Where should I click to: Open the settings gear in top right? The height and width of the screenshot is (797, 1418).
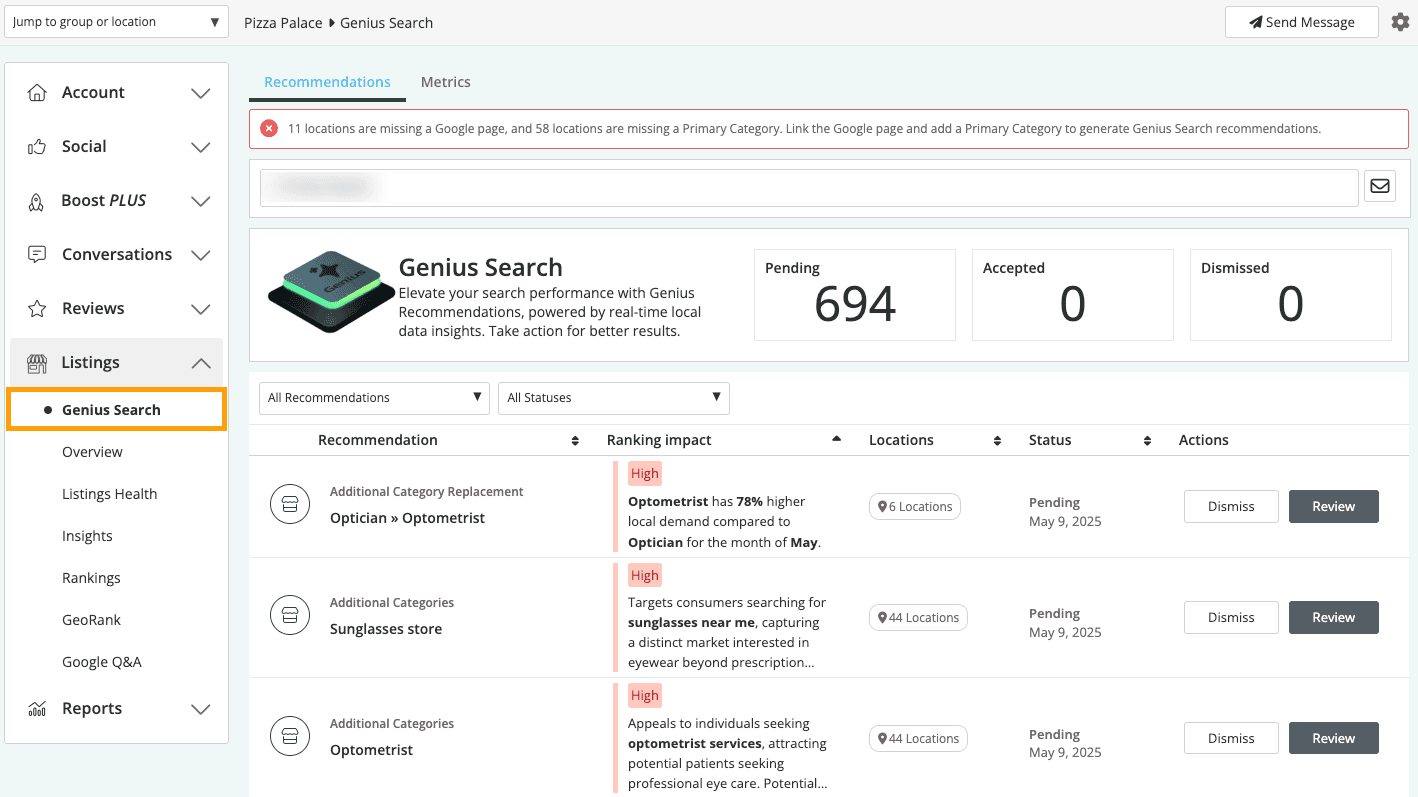pos(1400,21)
